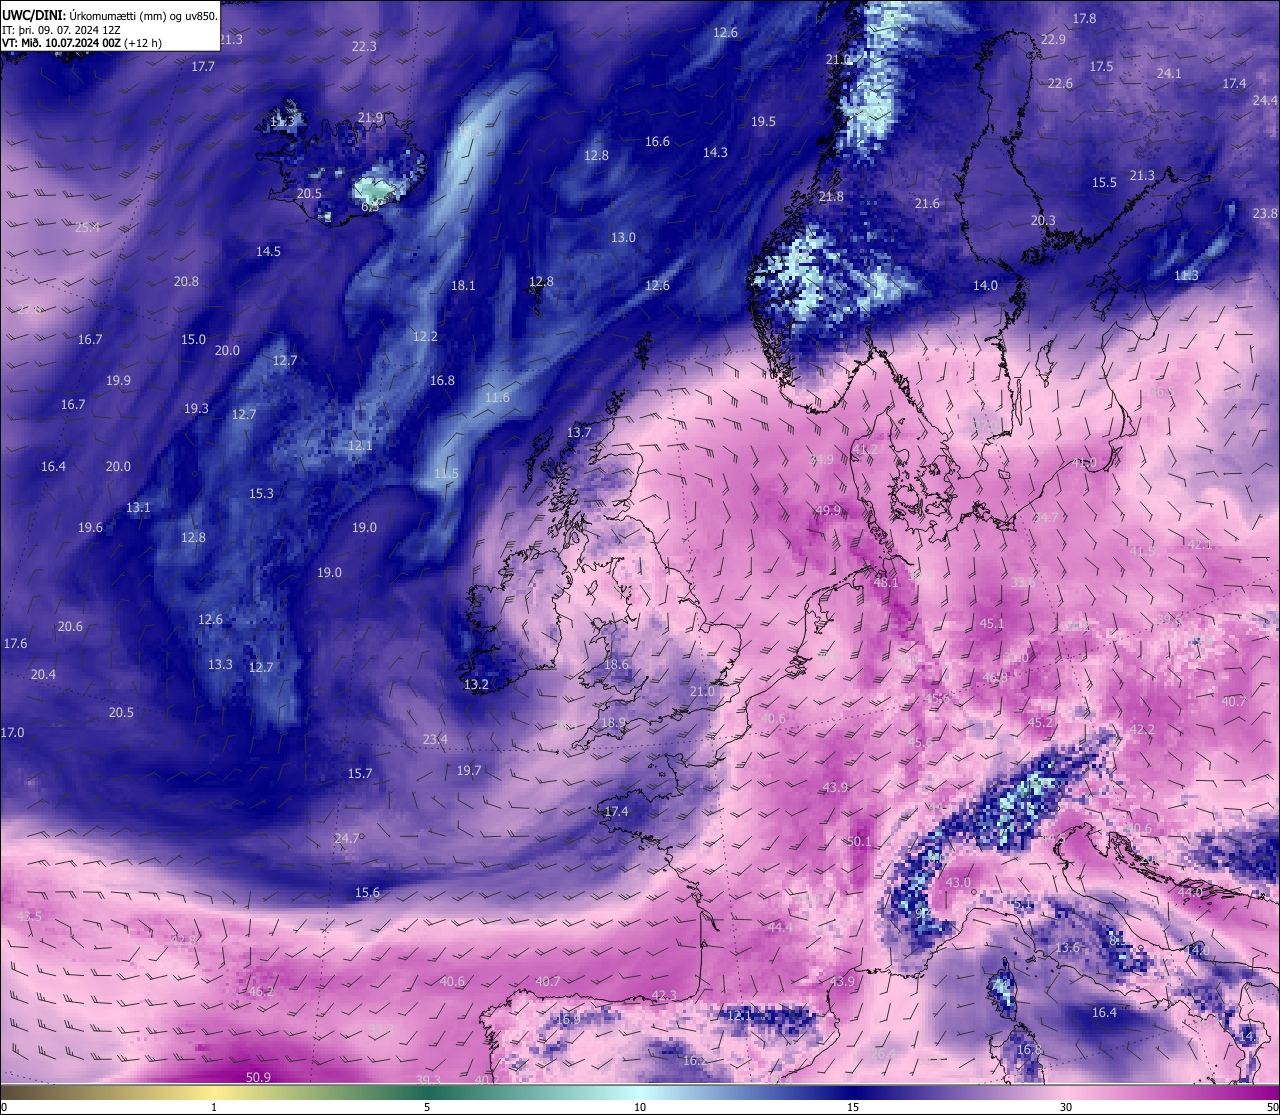Click the value 17.7 on the map
The width and height of the screenshot is (1280, 1115).
(203, 66)
